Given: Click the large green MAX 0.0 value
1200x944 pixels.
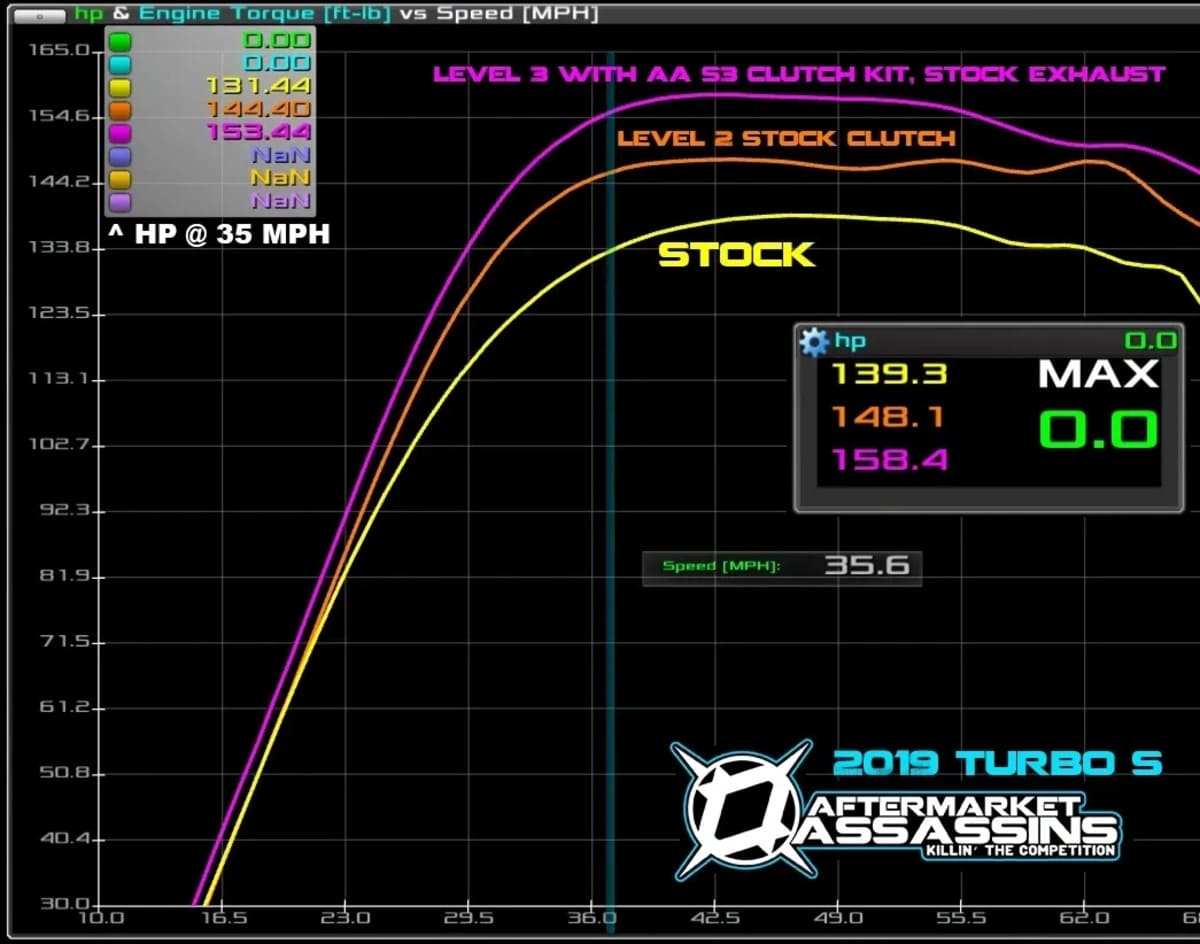Looking at the screenshot, I should pos(1098,430).
